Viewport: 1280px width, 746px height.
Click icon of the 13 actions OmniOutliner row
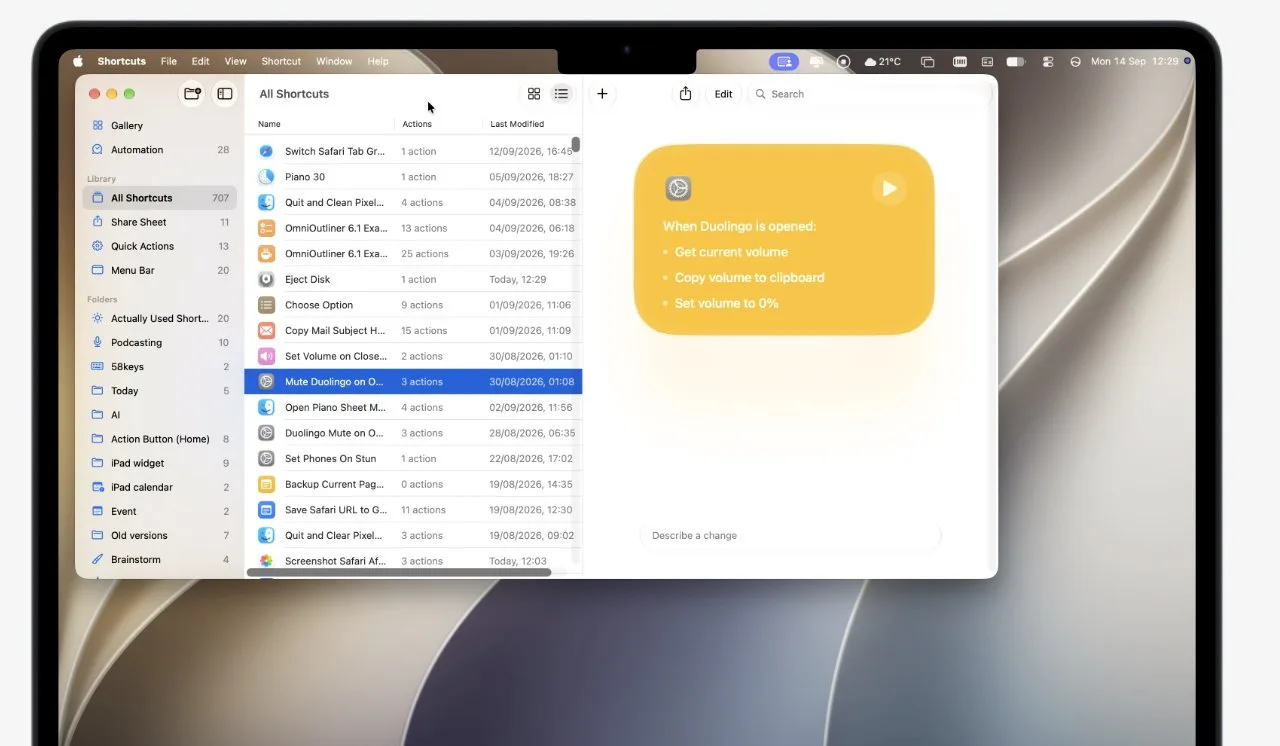(x=266, y=228)
